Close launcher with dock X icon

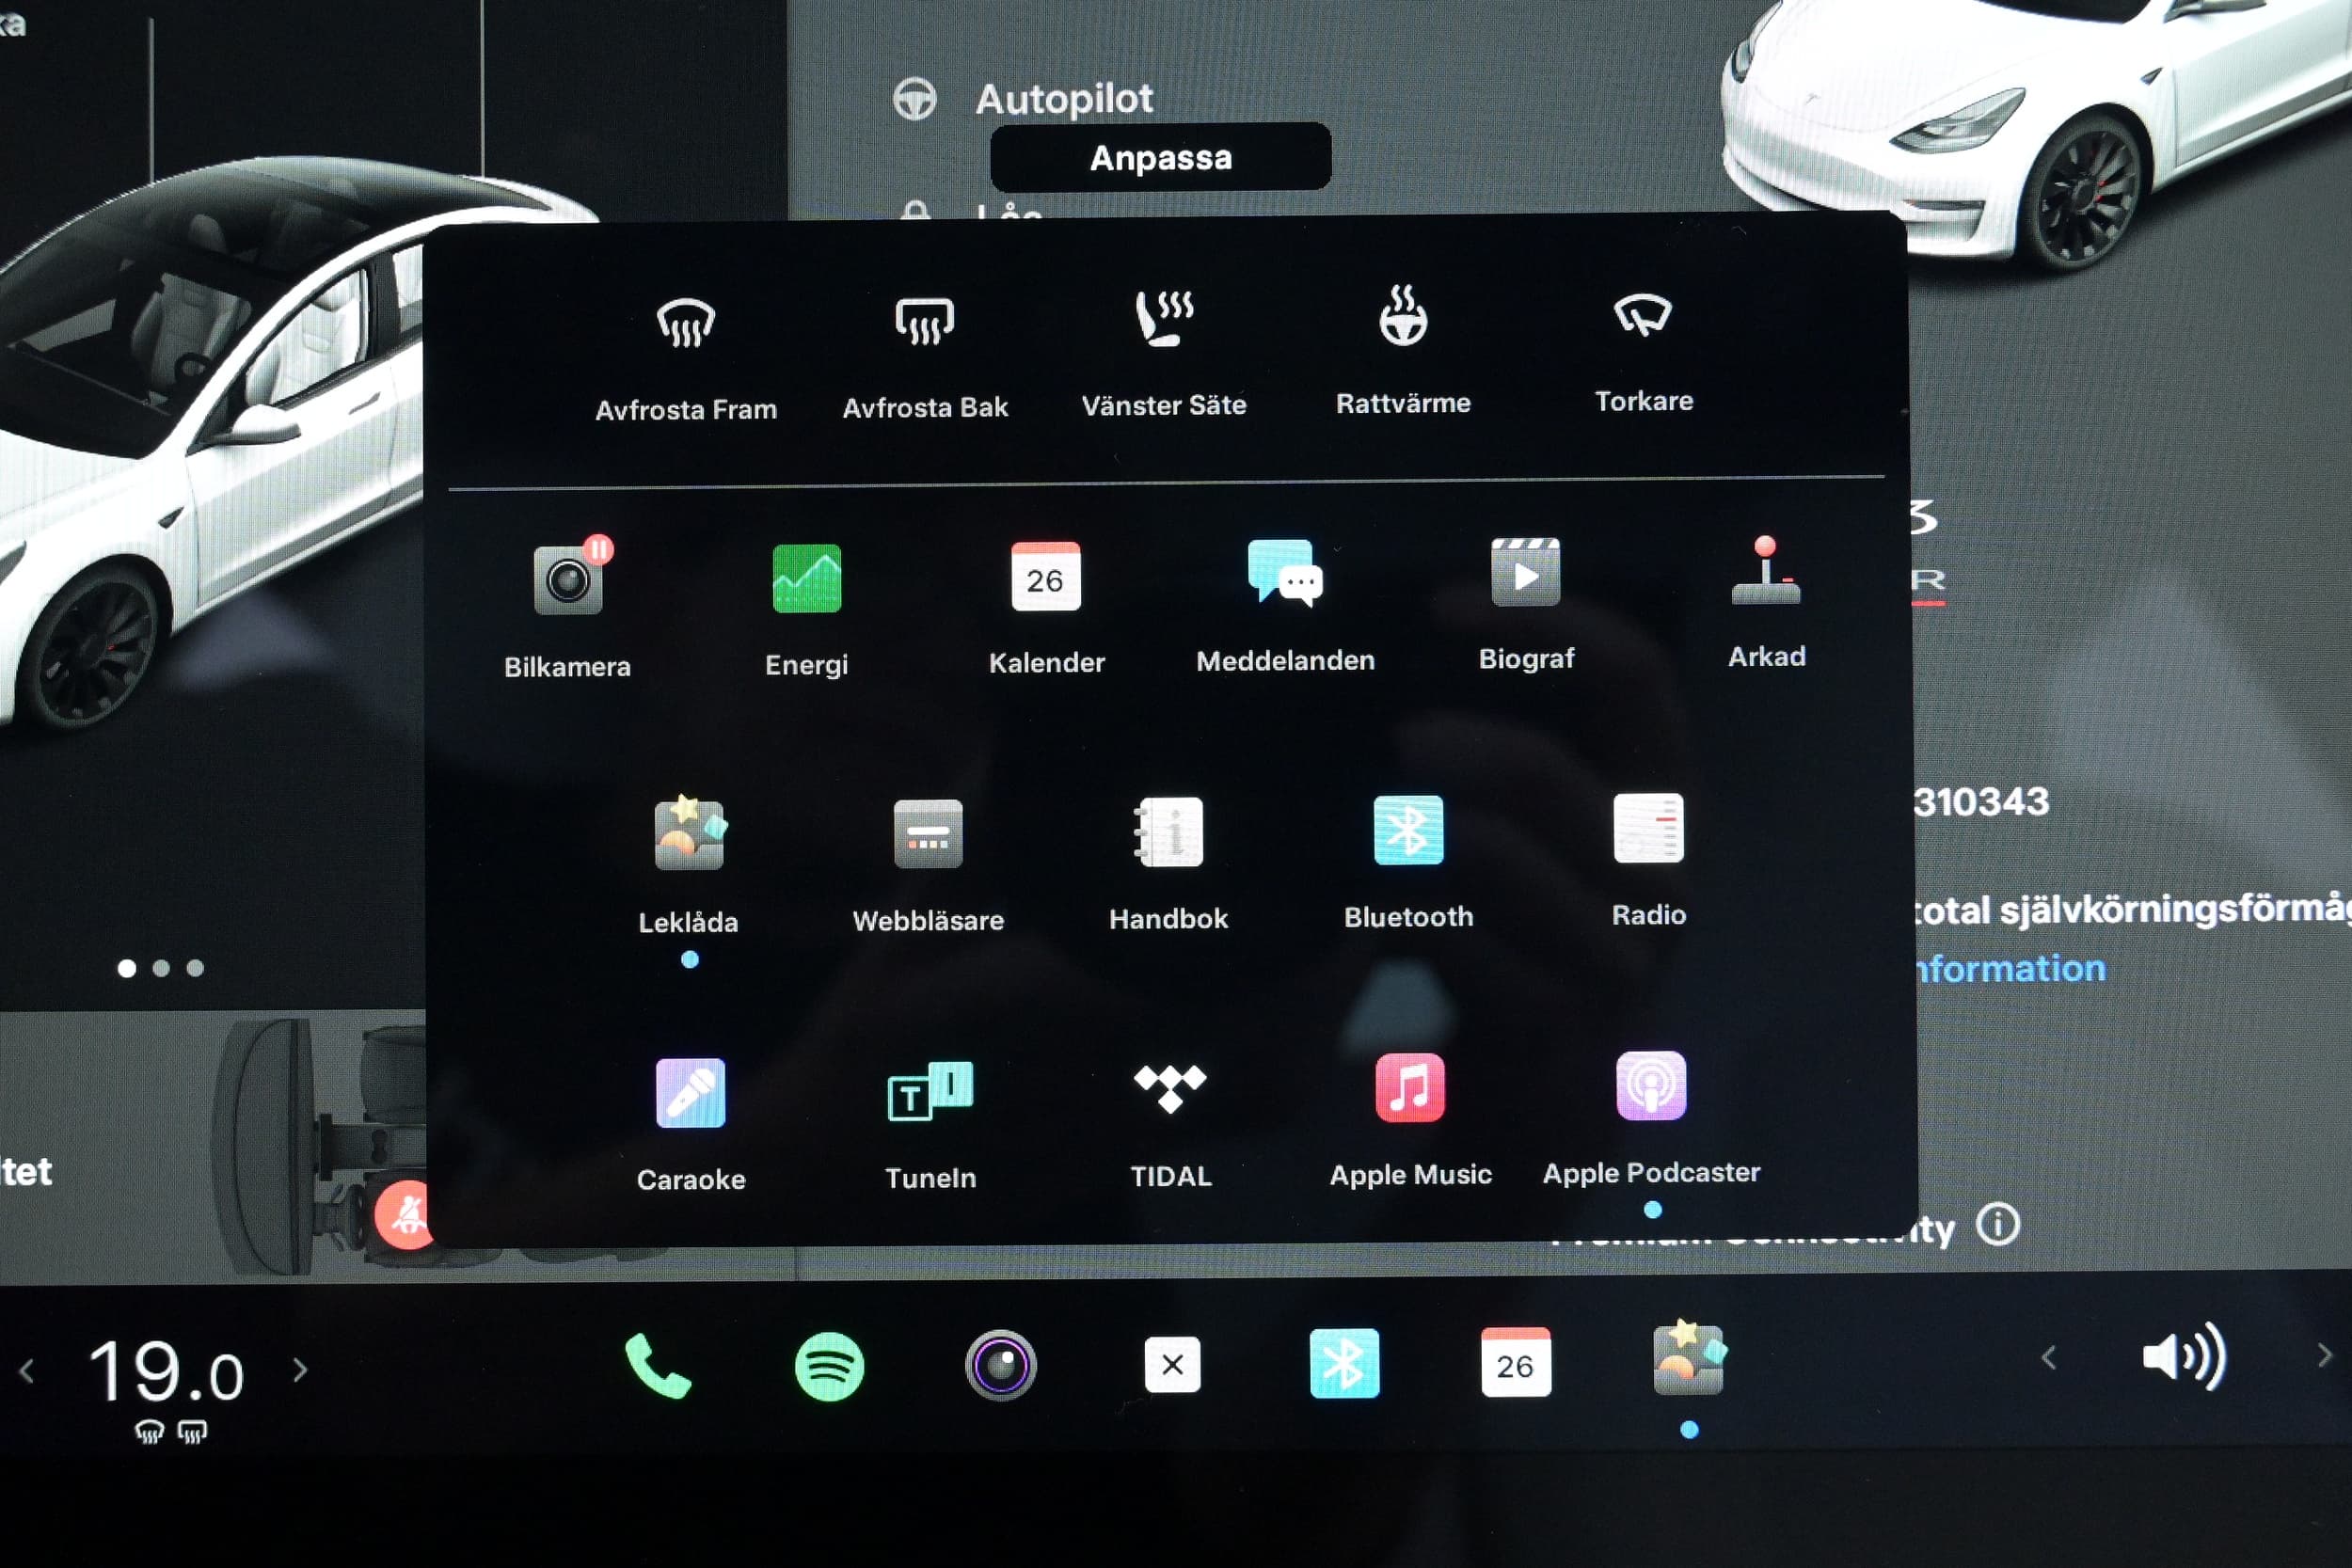(x=1172, y=1364)
